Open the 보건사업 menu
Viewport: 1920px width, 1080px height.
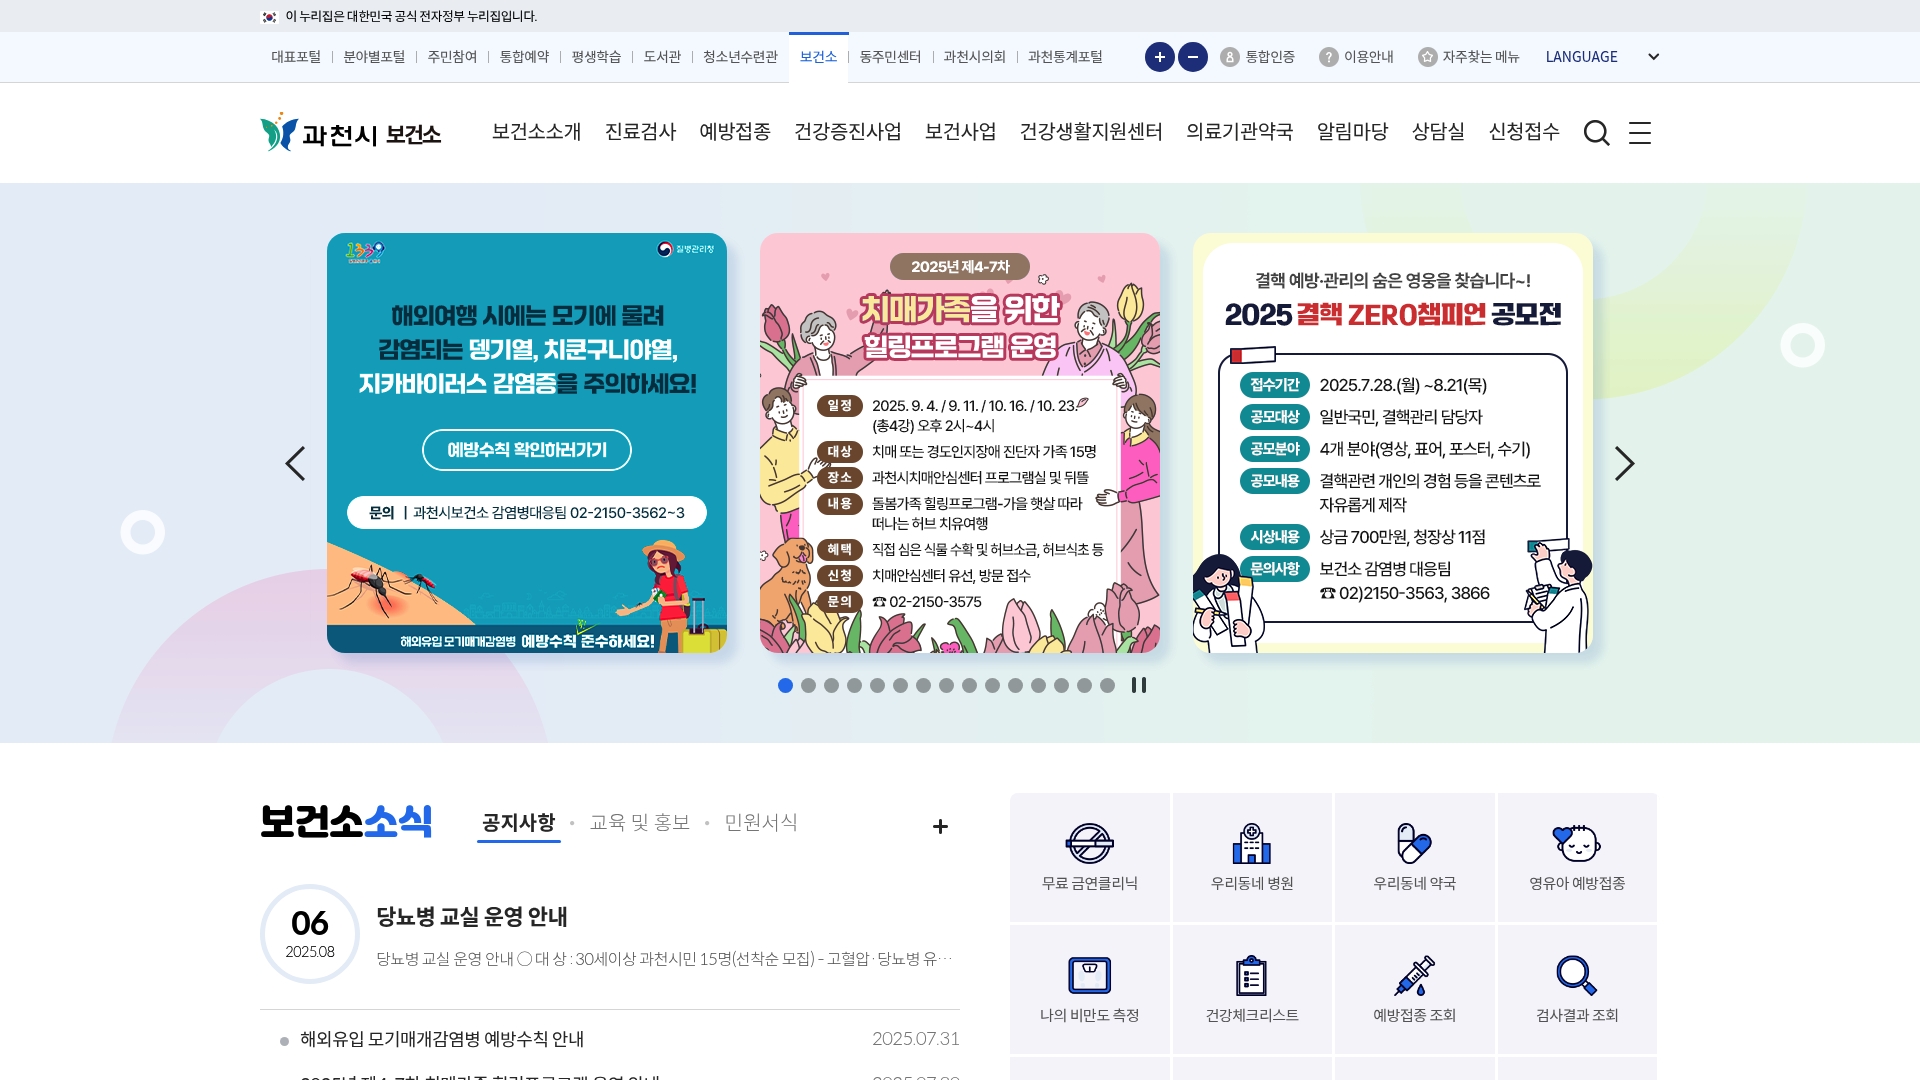(x=960, y=132)
